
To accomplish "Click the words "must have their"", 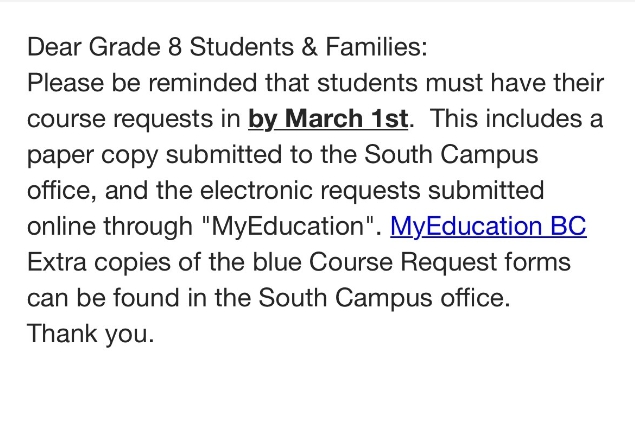I will pos(515,83).
